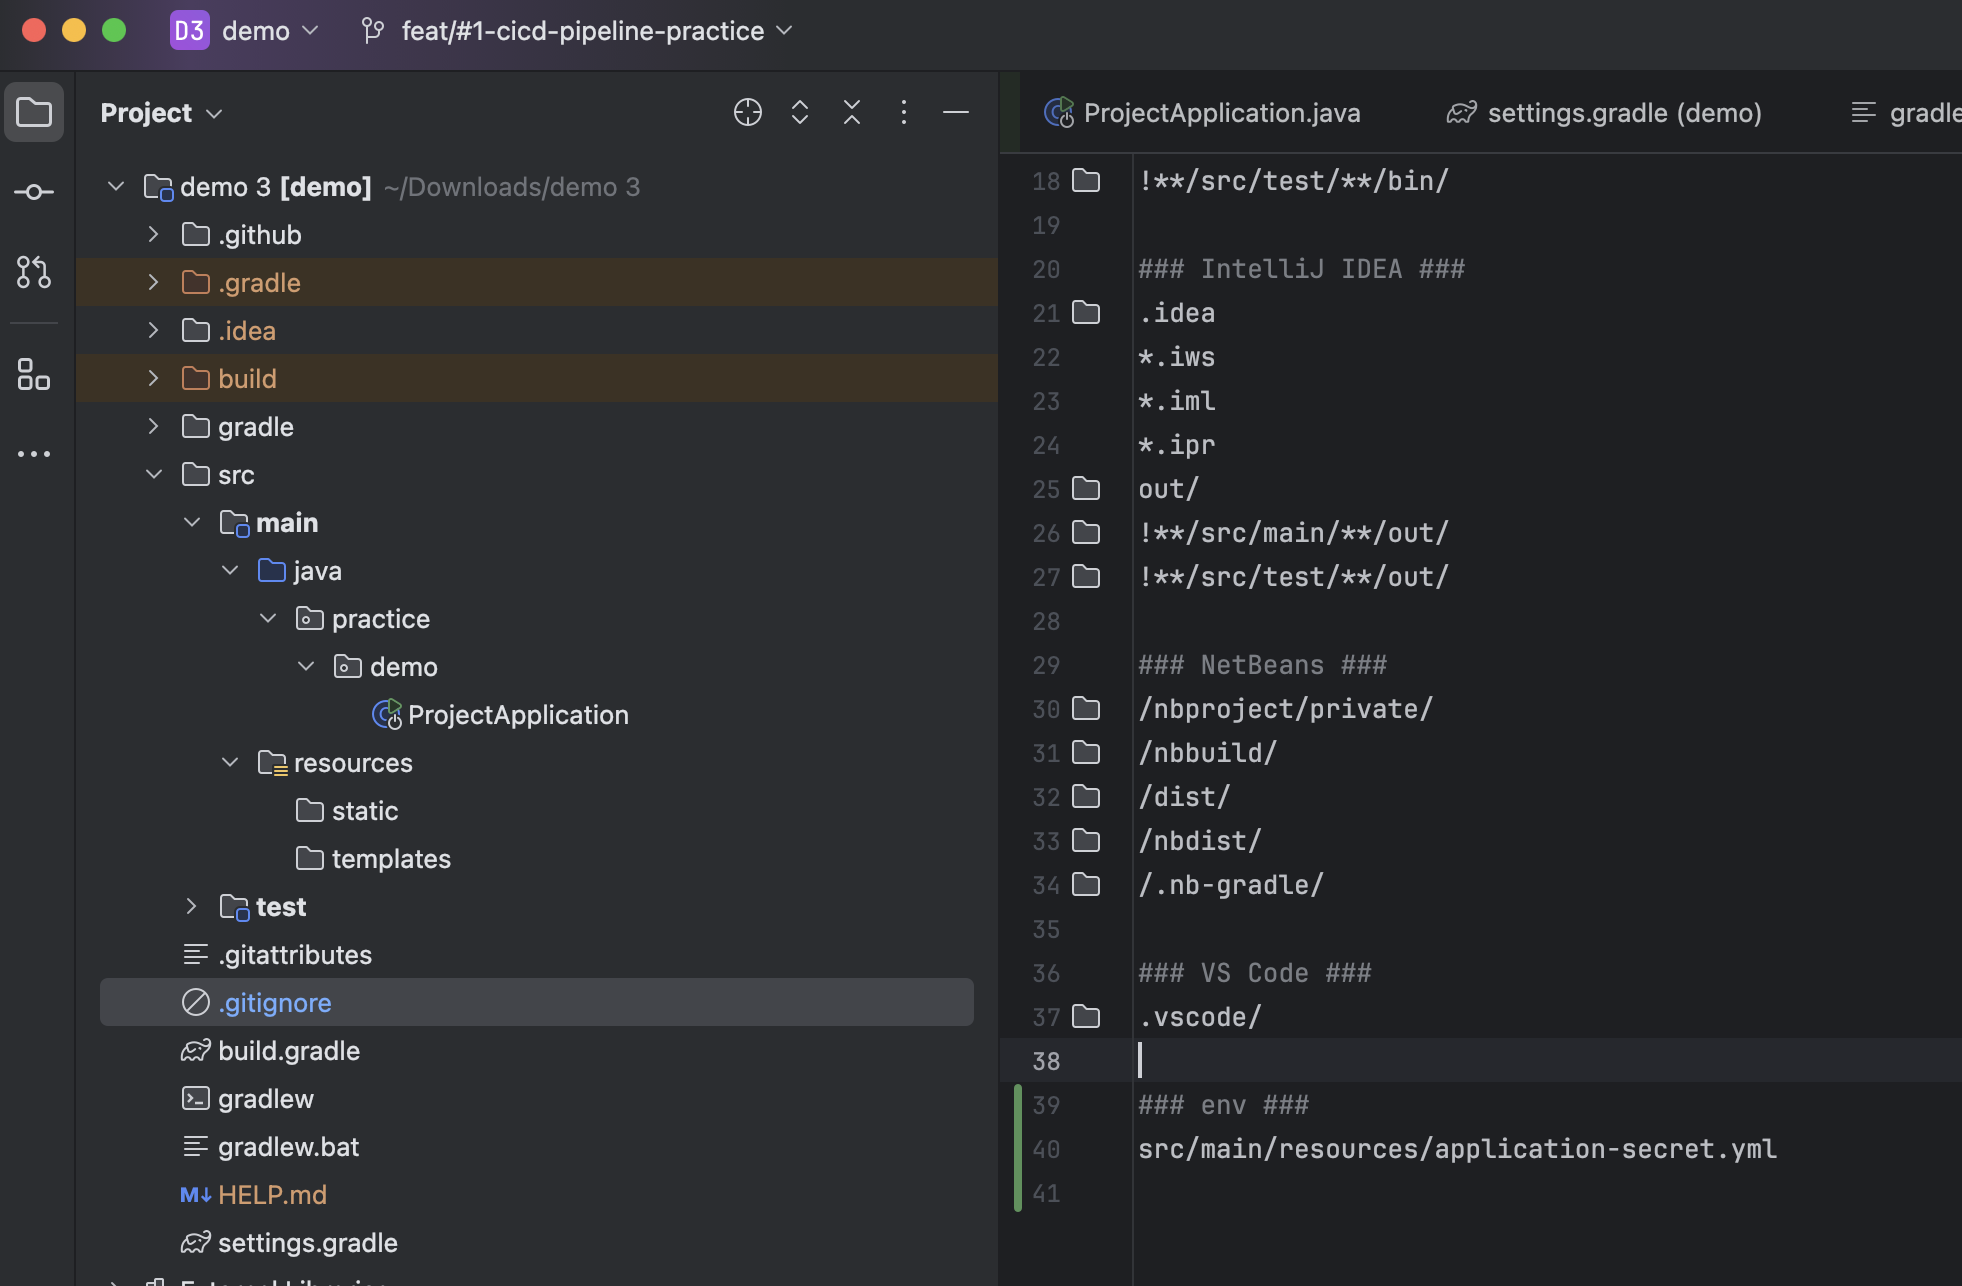This screenshot has height=1286, width=1962.
Task: Click the Select Opened File crosshair icon
Action: 747,112
